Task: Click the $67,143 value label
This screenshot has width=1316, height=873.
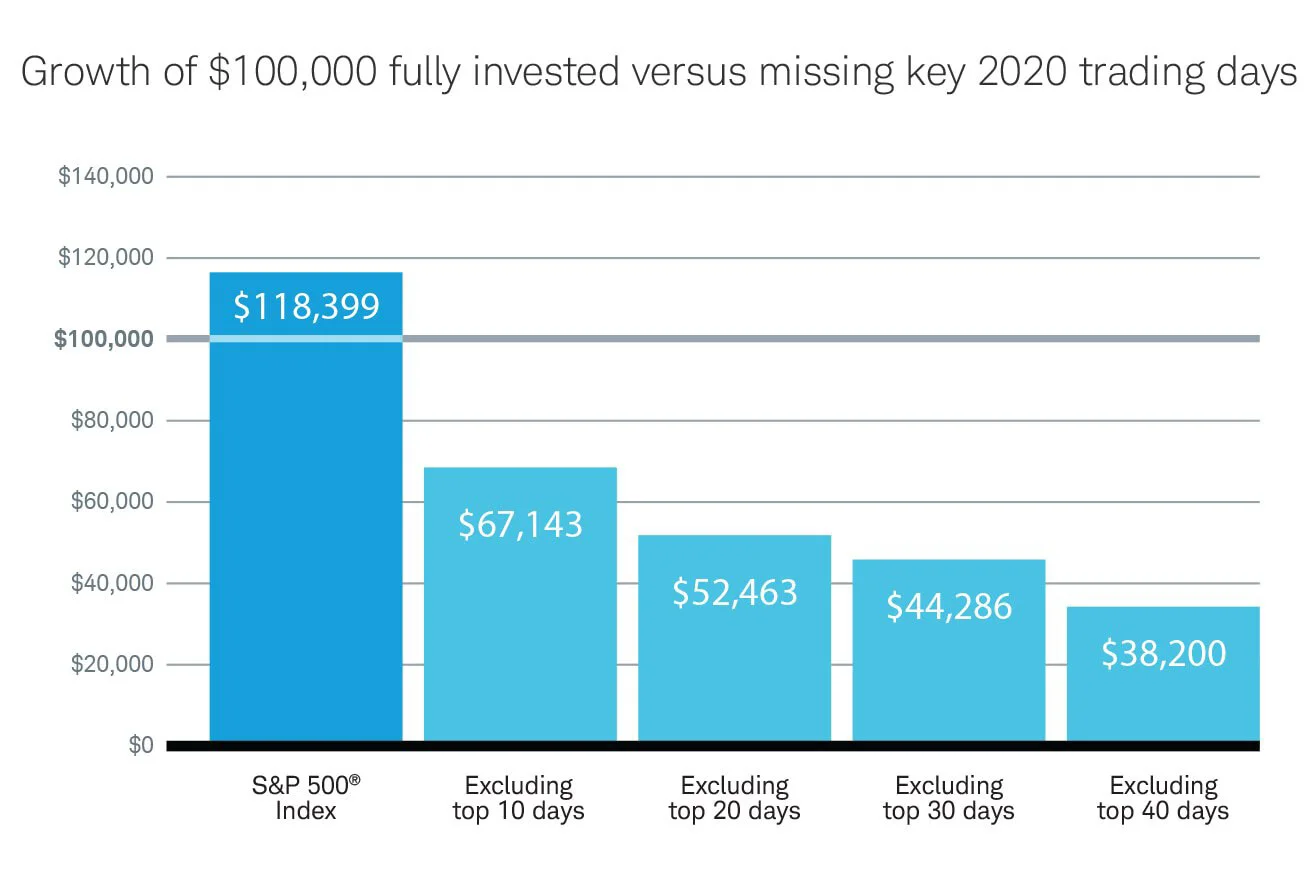Action: pyautogui.click(x=520, y=524)
